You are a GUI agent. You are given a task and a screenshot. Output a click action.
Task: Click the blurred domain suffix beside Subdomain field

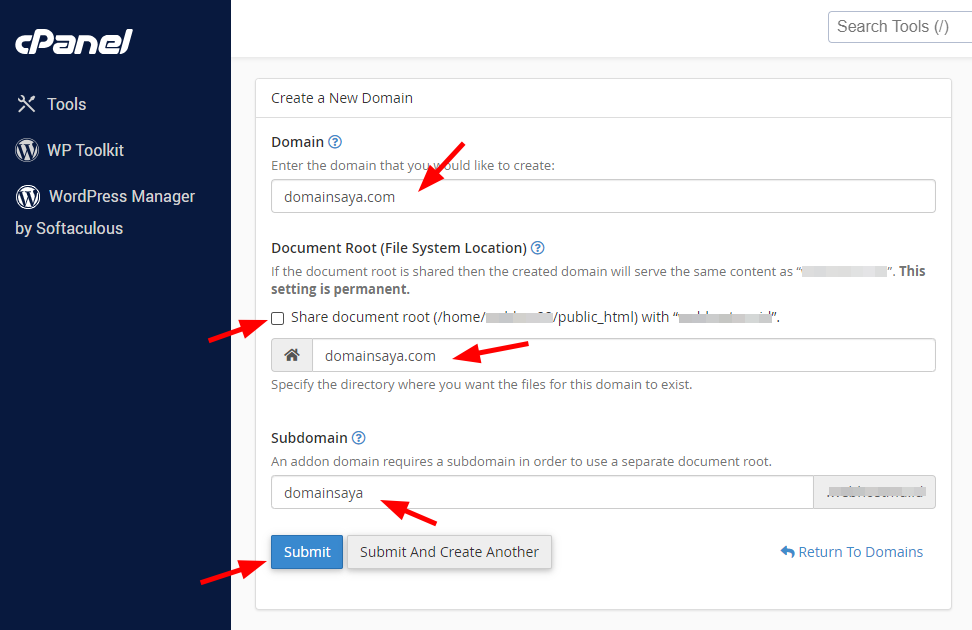coord(875,492)
